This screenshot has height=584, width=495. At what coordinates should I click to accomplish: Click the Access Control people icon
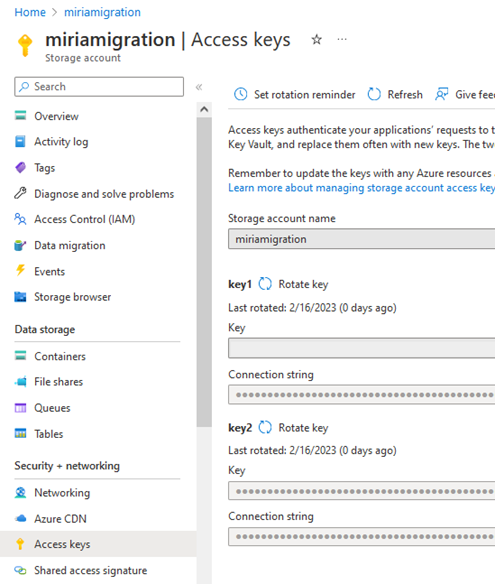point(20,219)
